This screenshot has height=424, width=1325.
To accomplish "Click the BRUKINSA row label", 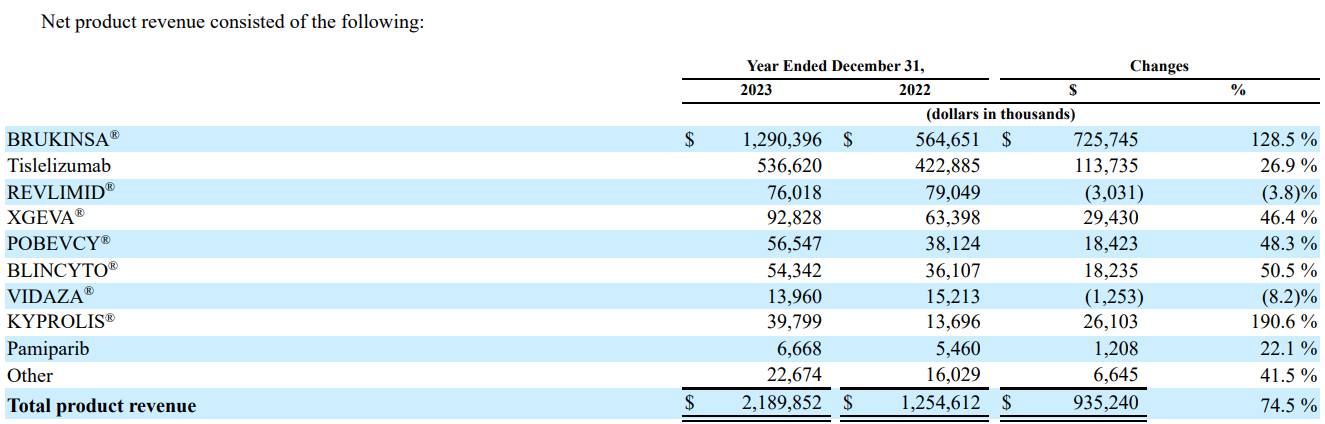I will [x=64, y=140].
